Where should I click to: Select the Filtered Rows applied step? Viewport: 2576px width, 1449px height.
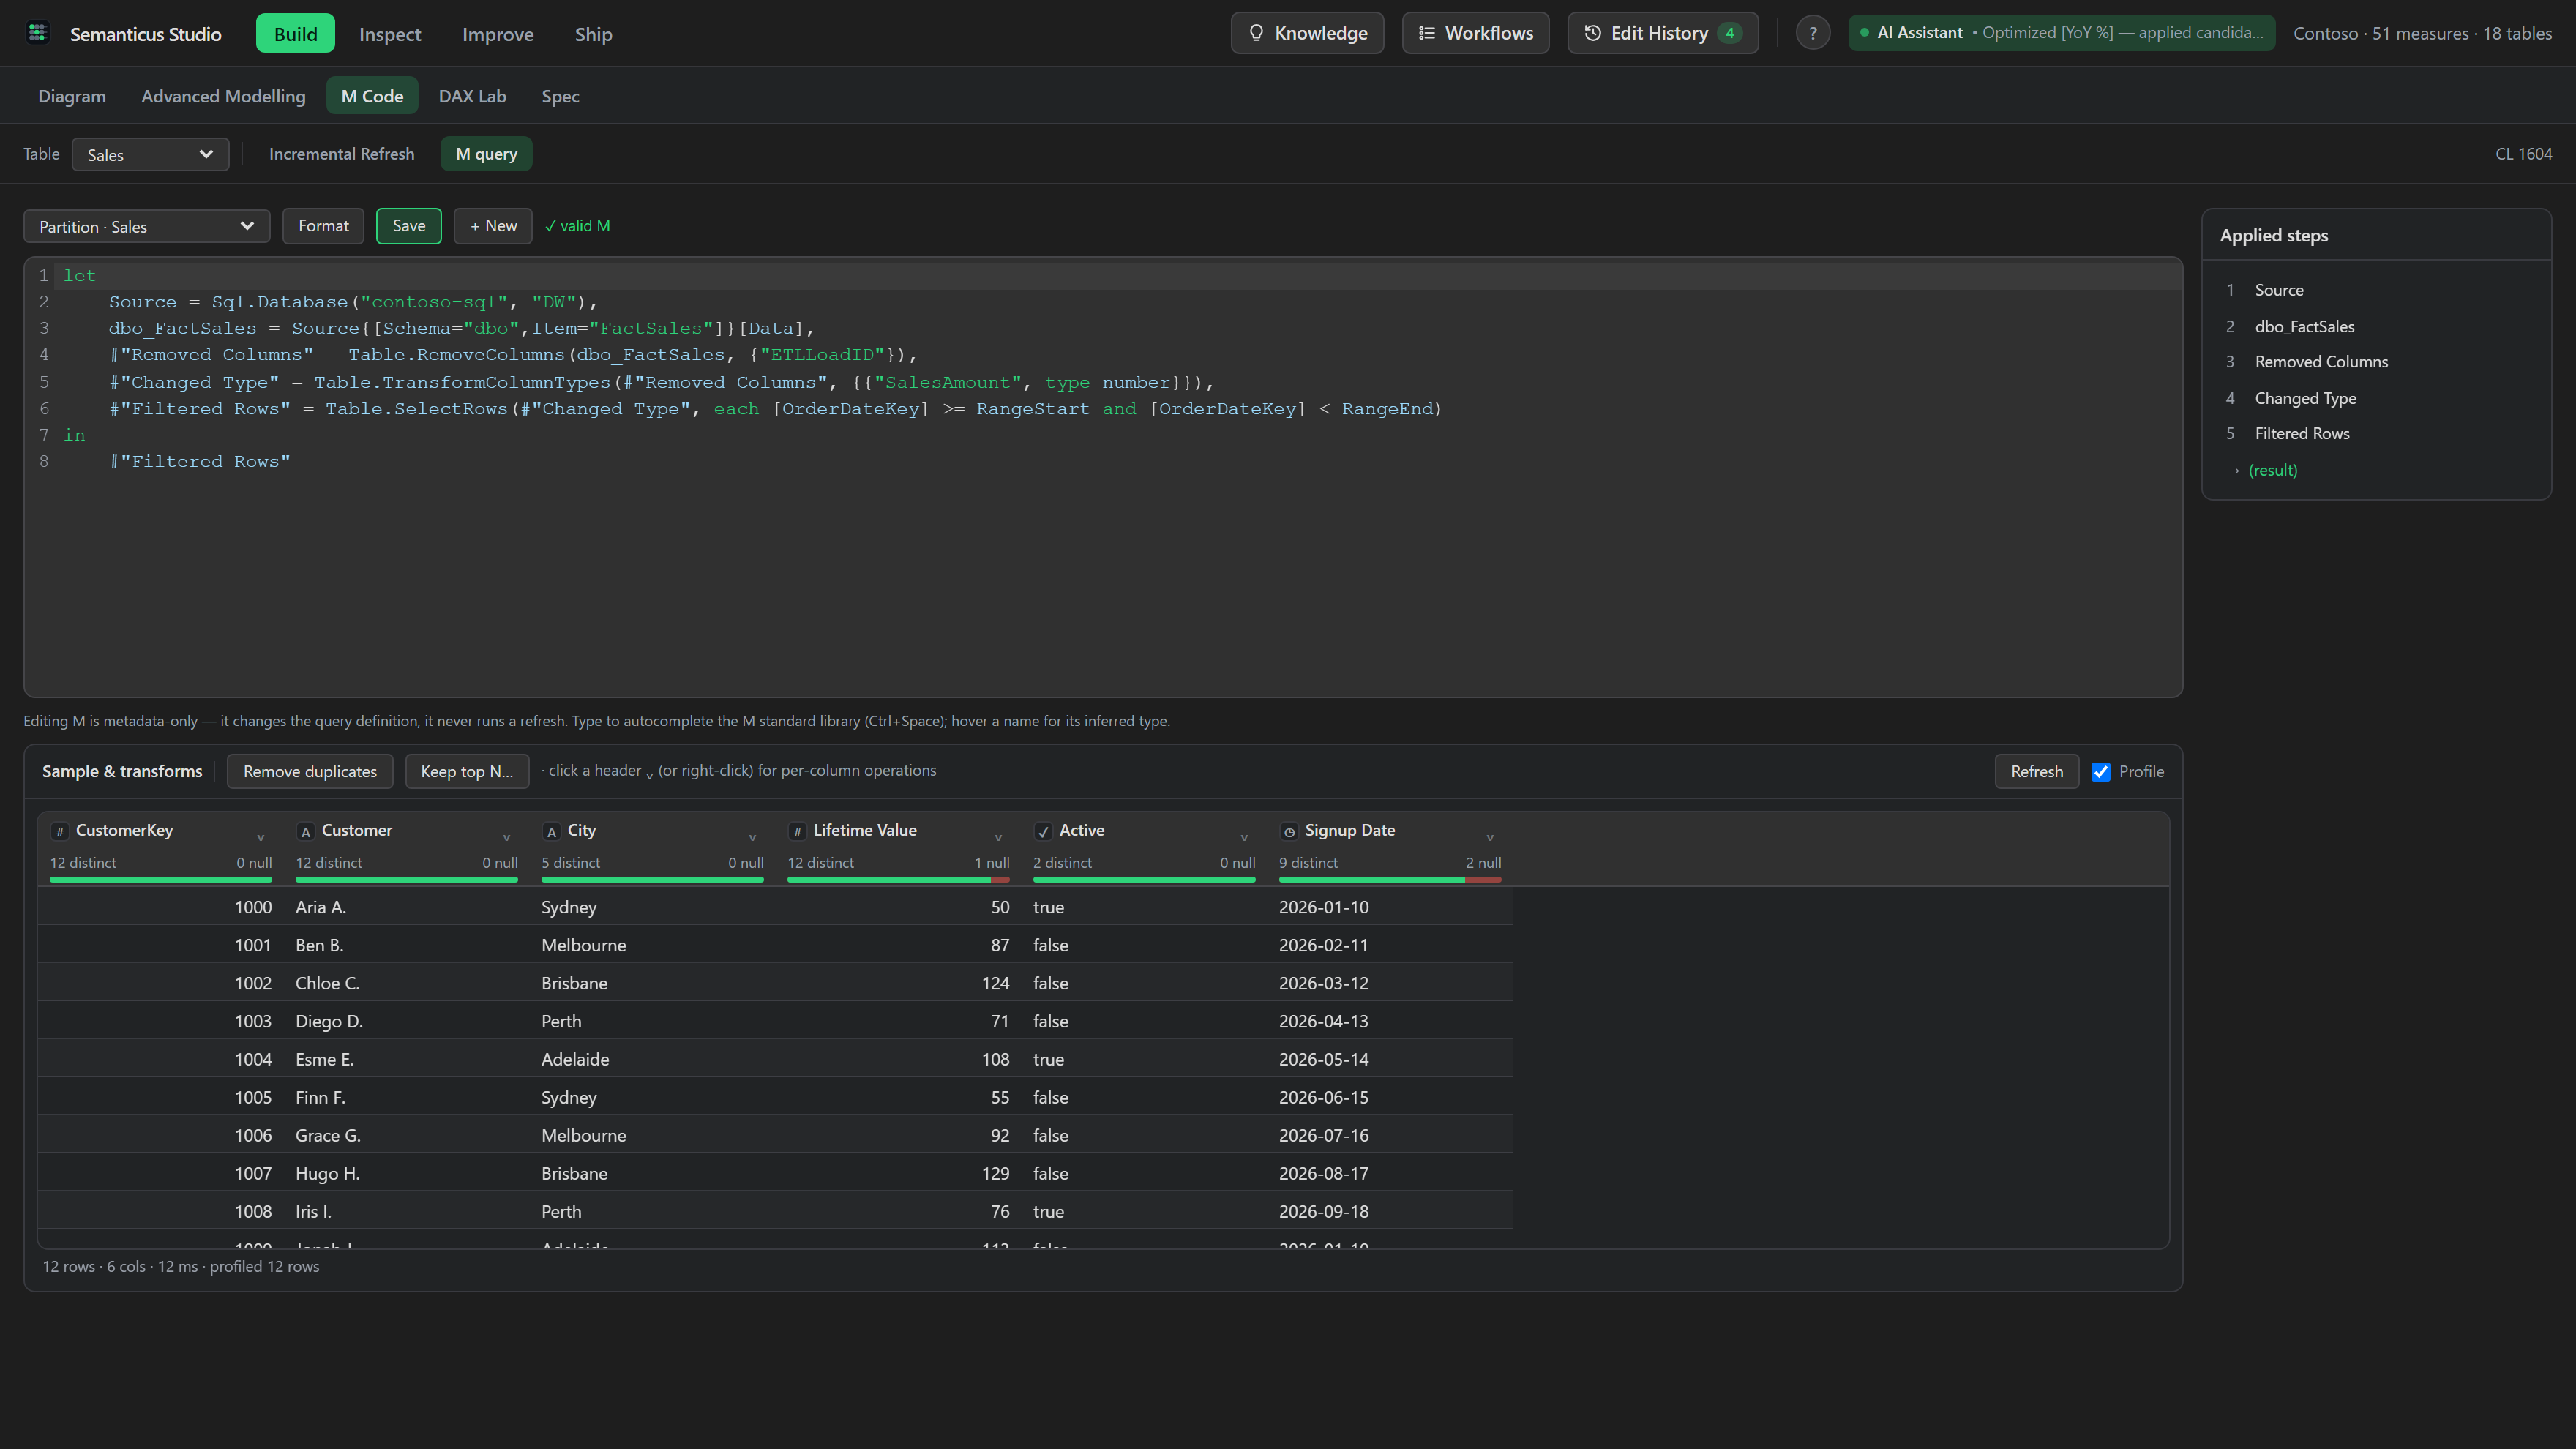(x=2301, y=433)
